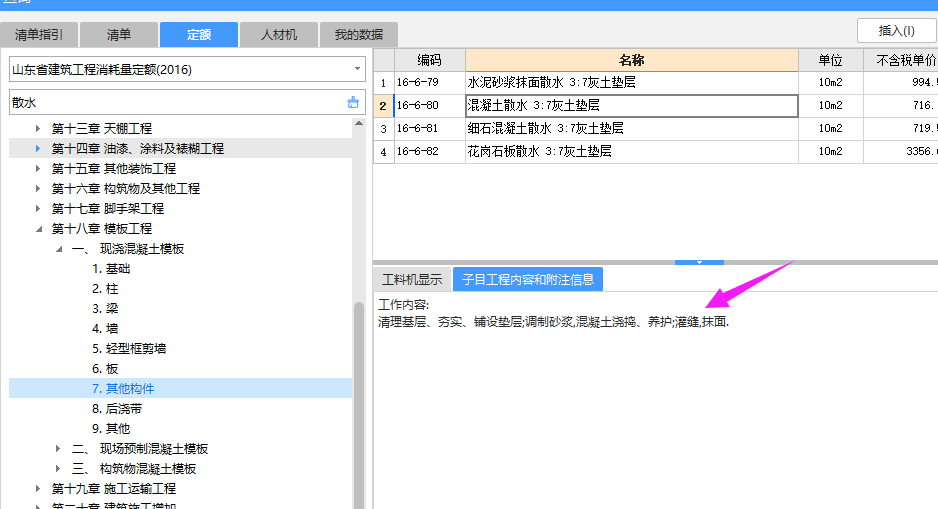Select tree item 一、现浇混凝土模板
Screen dimensions: 938x509
coord(128,249)
